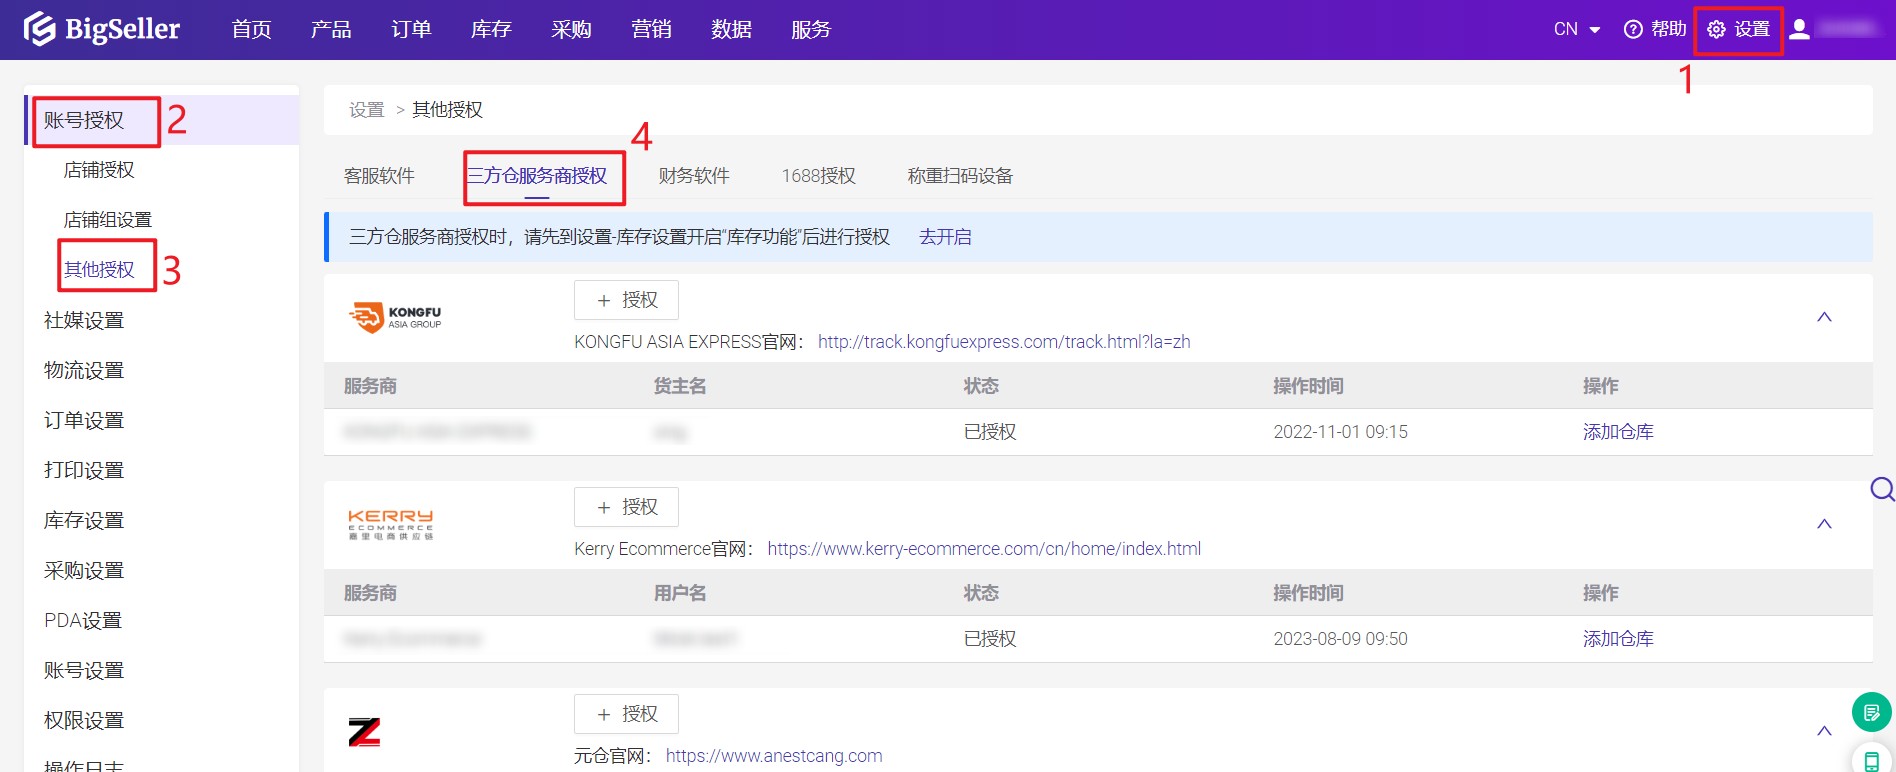This screenshot has width=1896, height=772.
Task: Open the 订单 menu
Action: tap(411, 29)
